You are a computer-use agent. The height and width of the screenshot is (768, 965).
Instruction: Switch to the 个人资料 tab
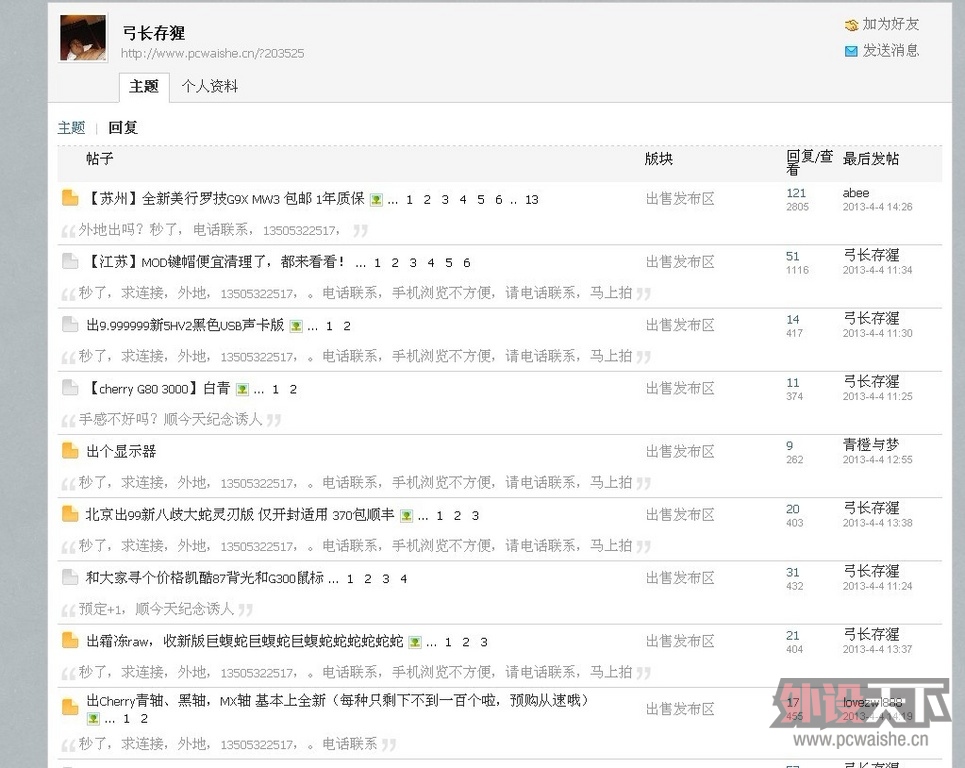tap(210, 86)
